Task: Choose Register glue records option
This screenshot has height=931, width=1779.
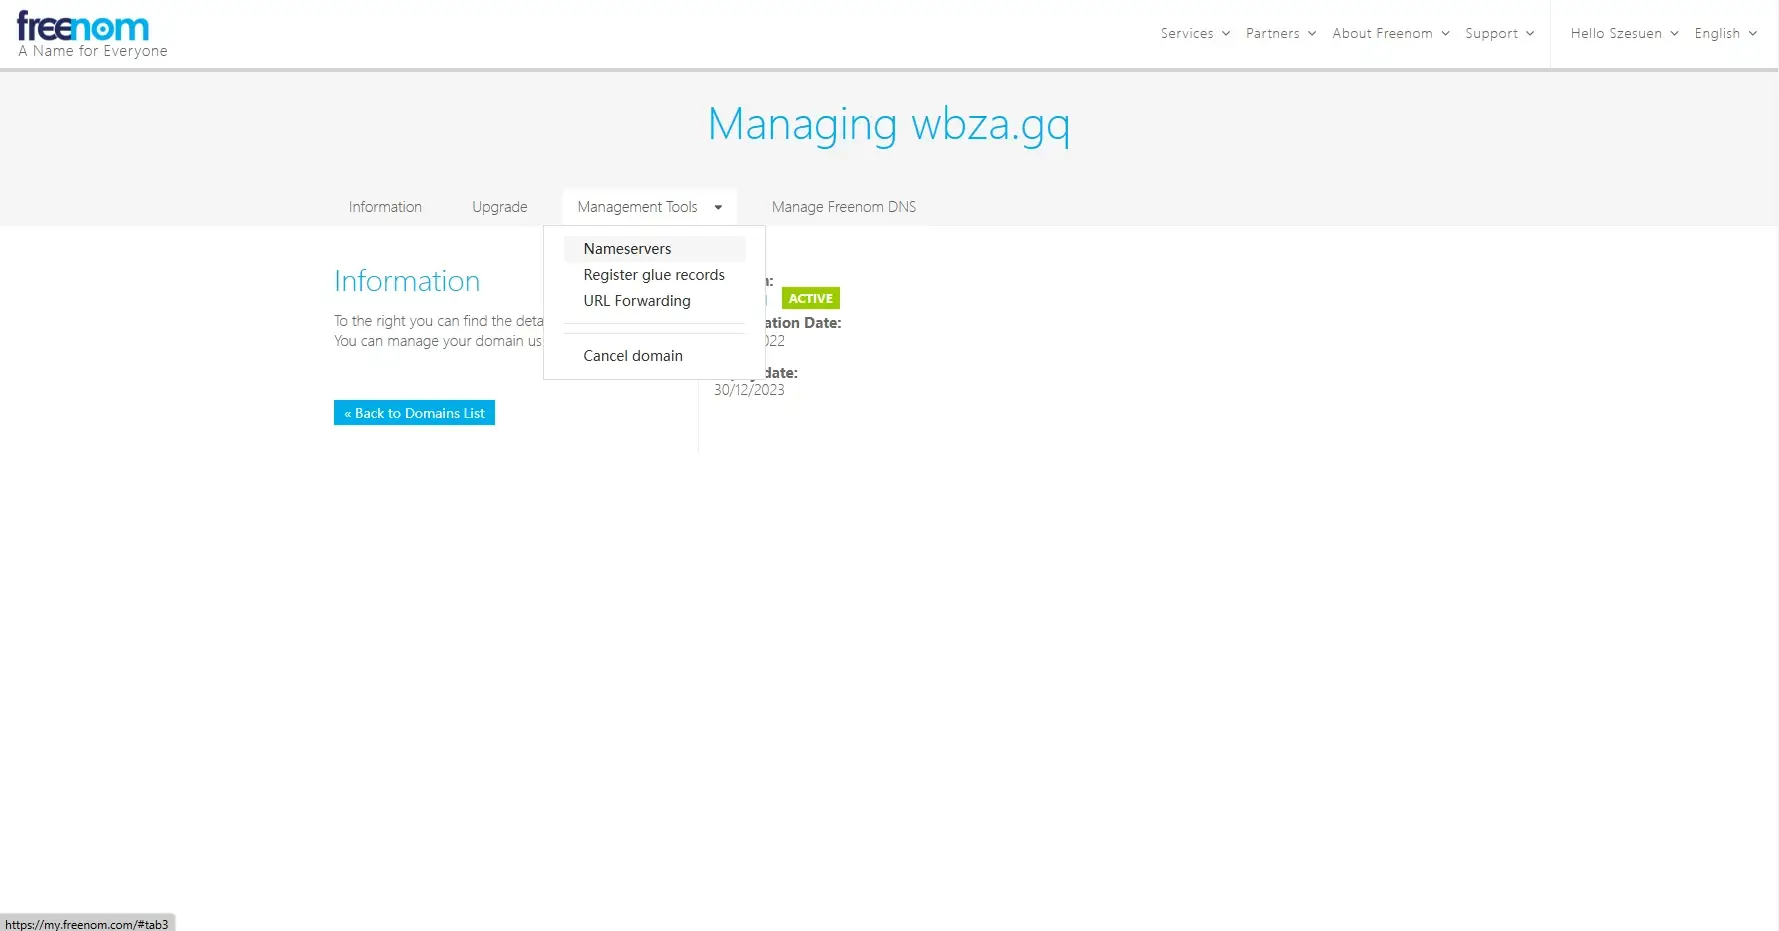Action: coord(654,275)
